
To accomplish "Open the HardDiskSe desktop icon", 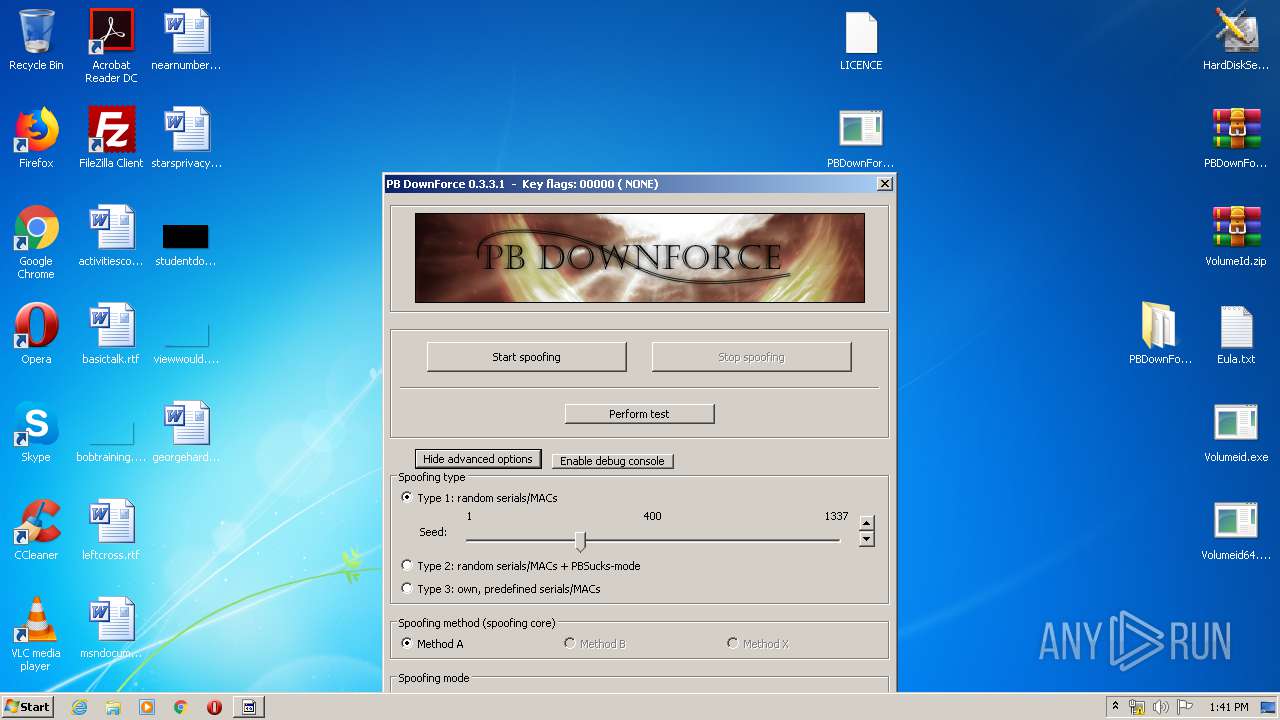I will [1236, 40].
